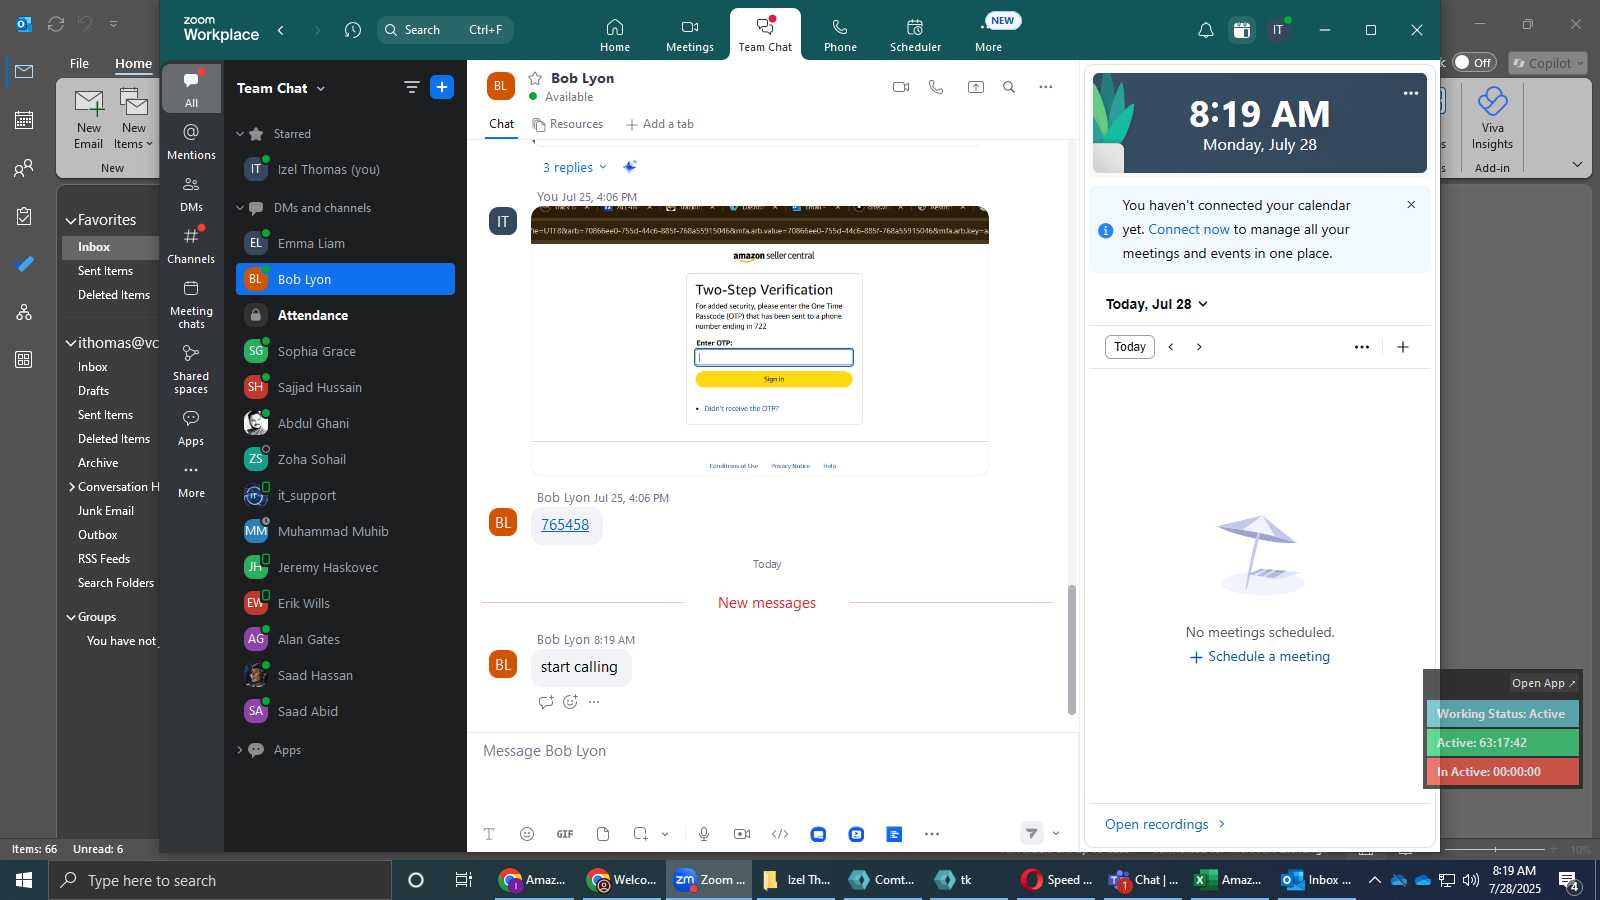This screenshot has width=1600, height=900.
Task: Search within the Bob Lyon chat
Action: pyautogui.click(x=1009, y=87)
